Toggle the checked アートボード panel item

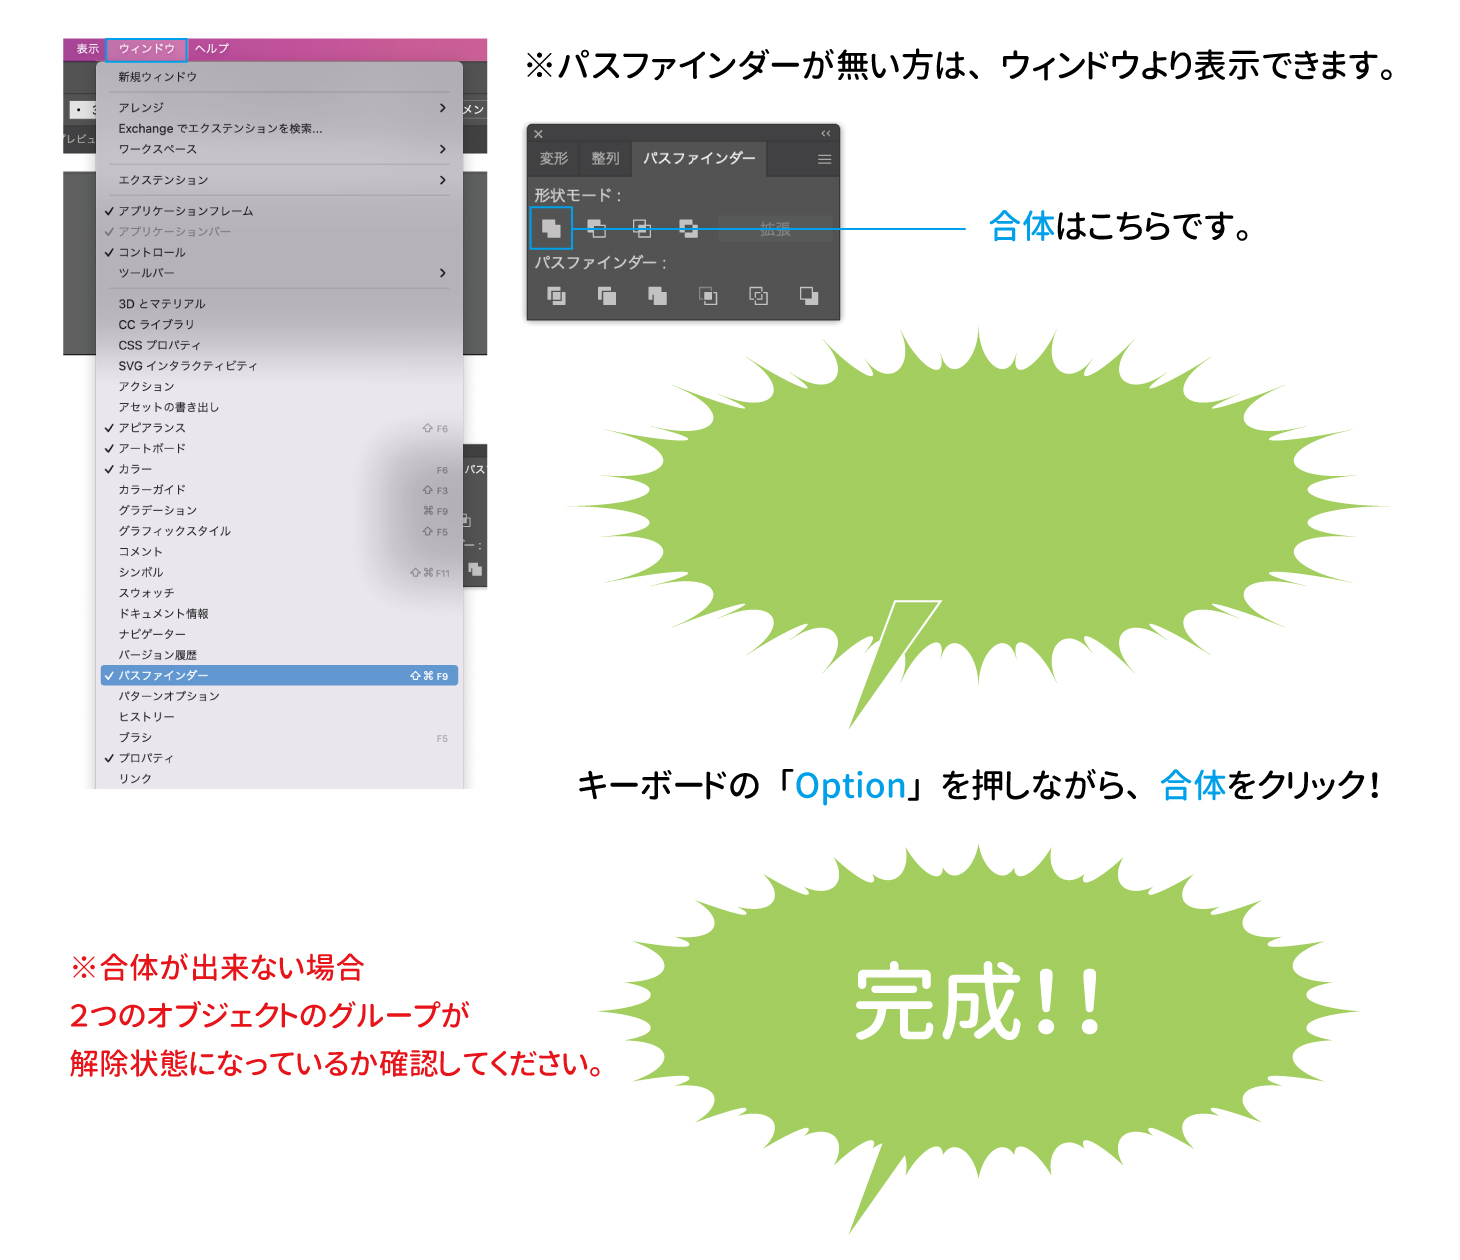tap(279, 449)
